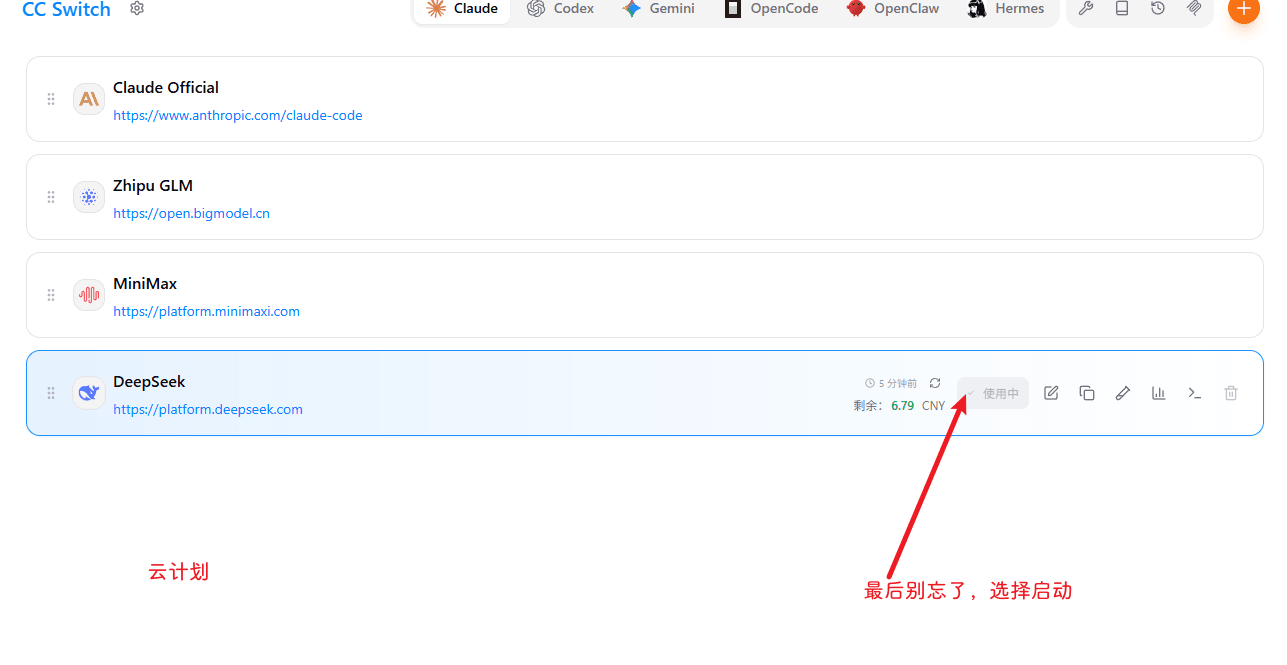Open the book icon in top toolbar
The image size is (1287, 665).
[x=1122, y=9]
